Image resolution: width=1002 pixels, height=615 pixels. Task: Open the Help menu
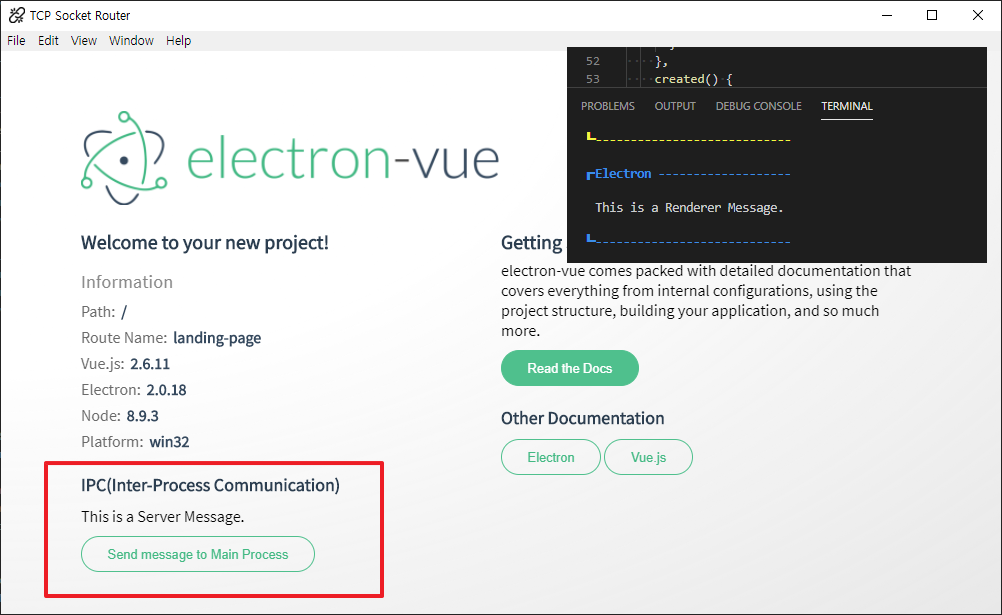click(178, 40)
